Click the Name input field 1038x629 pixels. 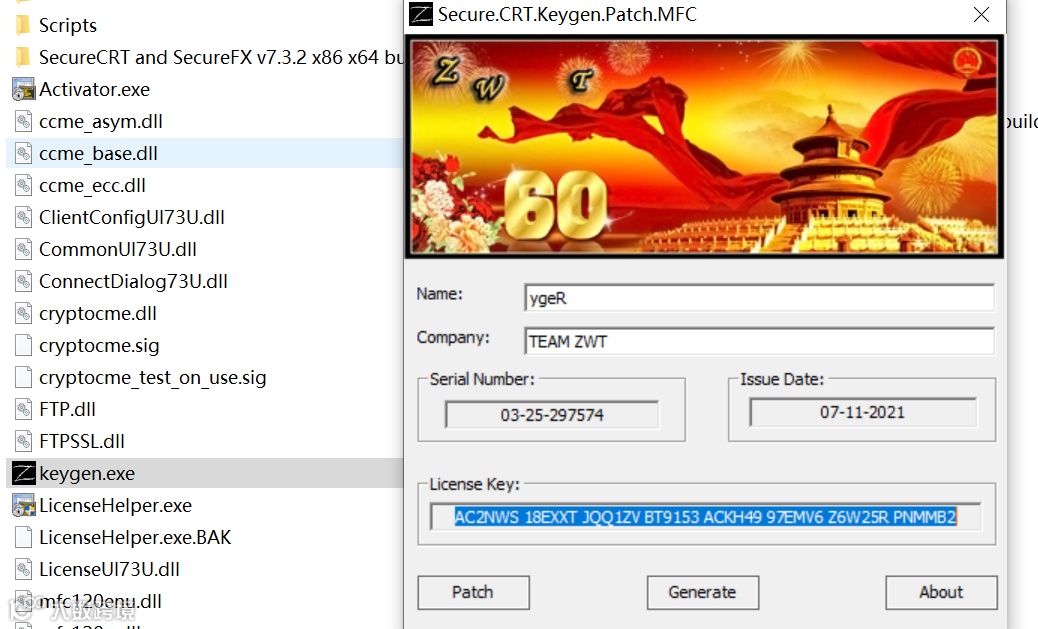click(759, 298)
